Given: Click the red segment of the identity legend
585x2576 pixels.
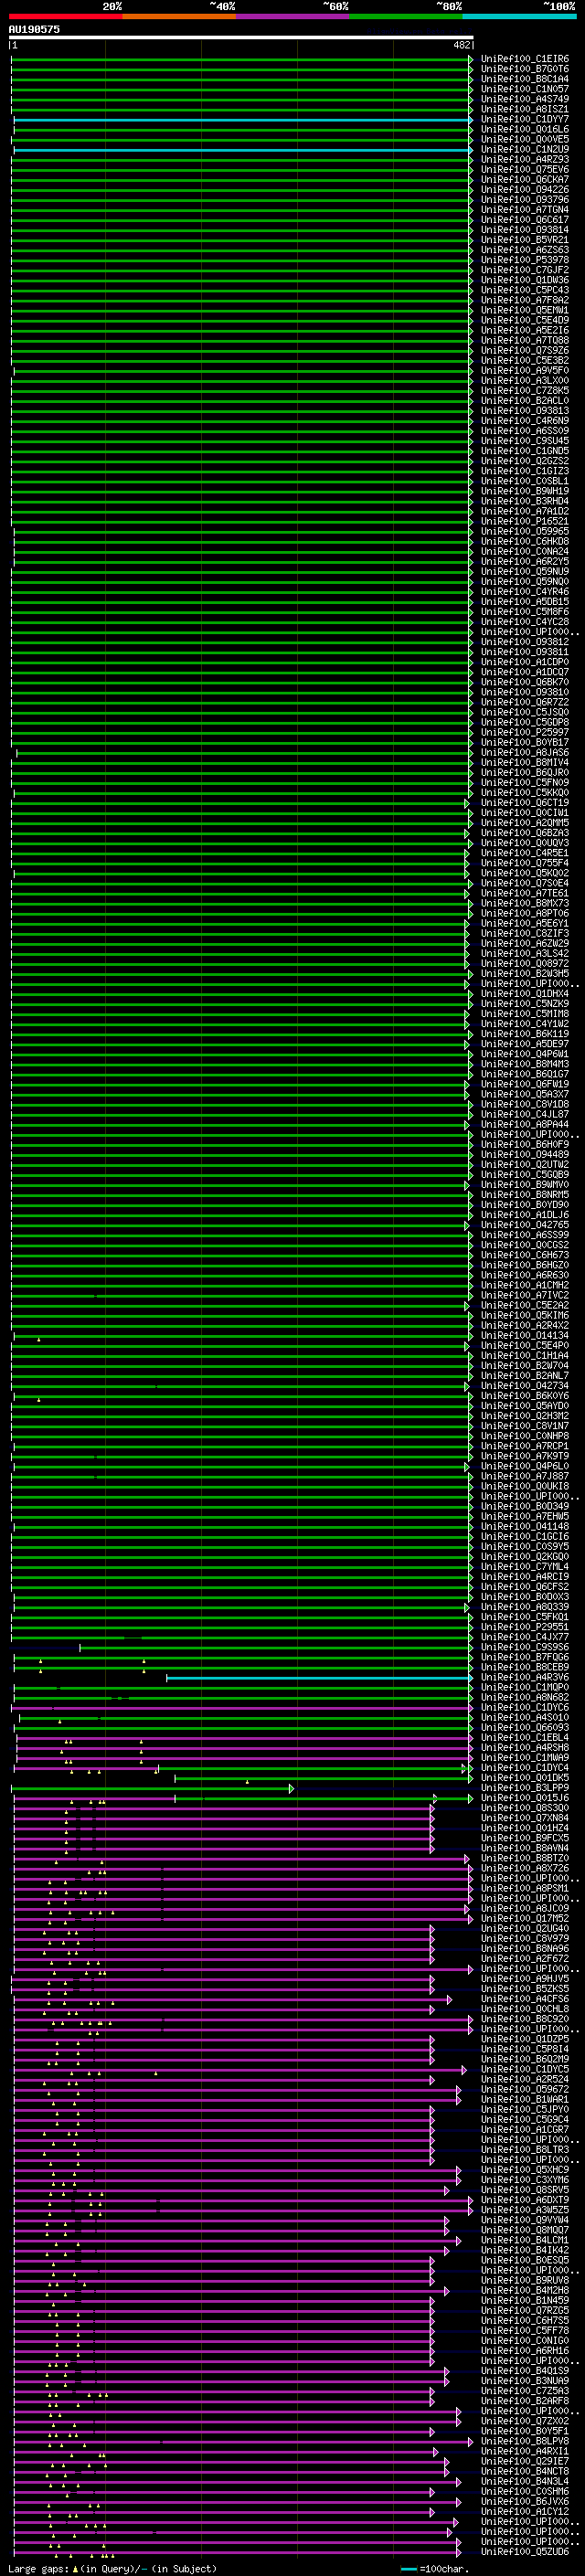Looking at the screenshot, I should [65, 16].
